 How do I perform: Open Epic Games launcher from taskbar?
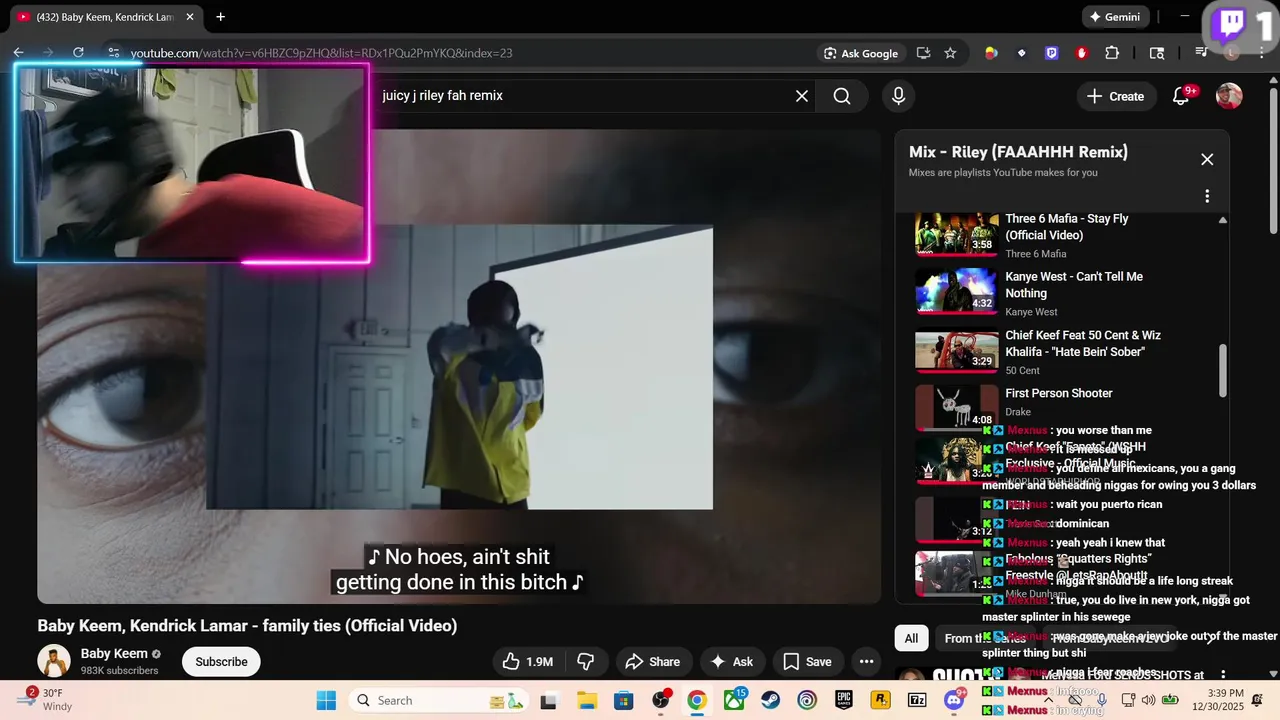[x=844, y=700]
